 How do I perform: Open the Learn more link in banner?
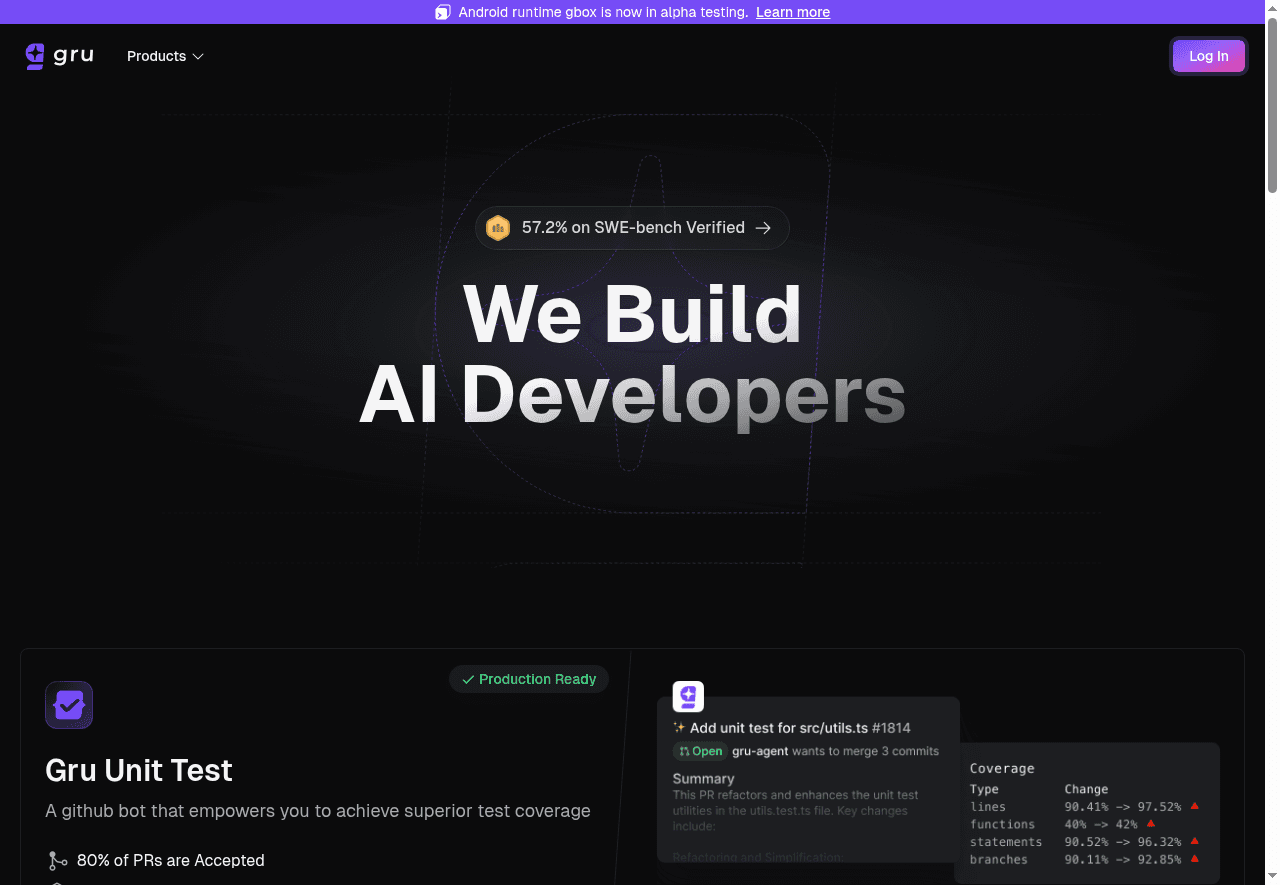point(792,12)
